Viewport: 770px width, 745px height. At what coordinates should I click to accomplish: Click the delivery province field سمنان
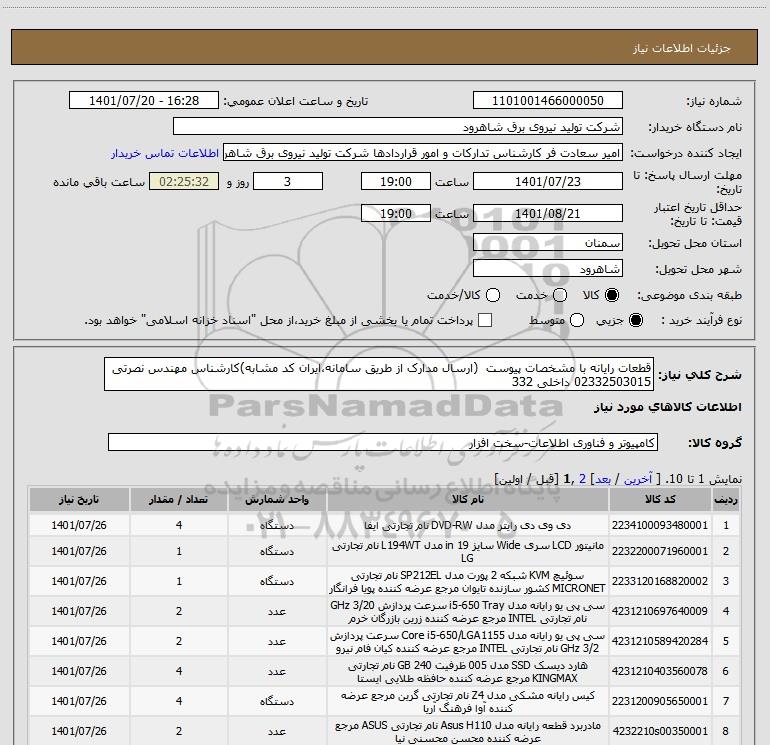(x=548, y=243)
